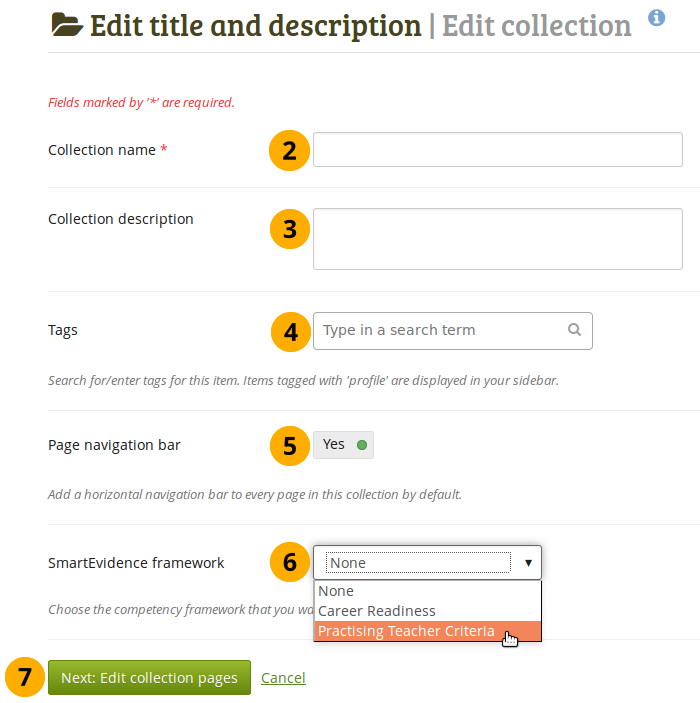Open the SmartEvidence framework dropdown
The height and width of the screenshot is (703, 700).
pos(420,563)
